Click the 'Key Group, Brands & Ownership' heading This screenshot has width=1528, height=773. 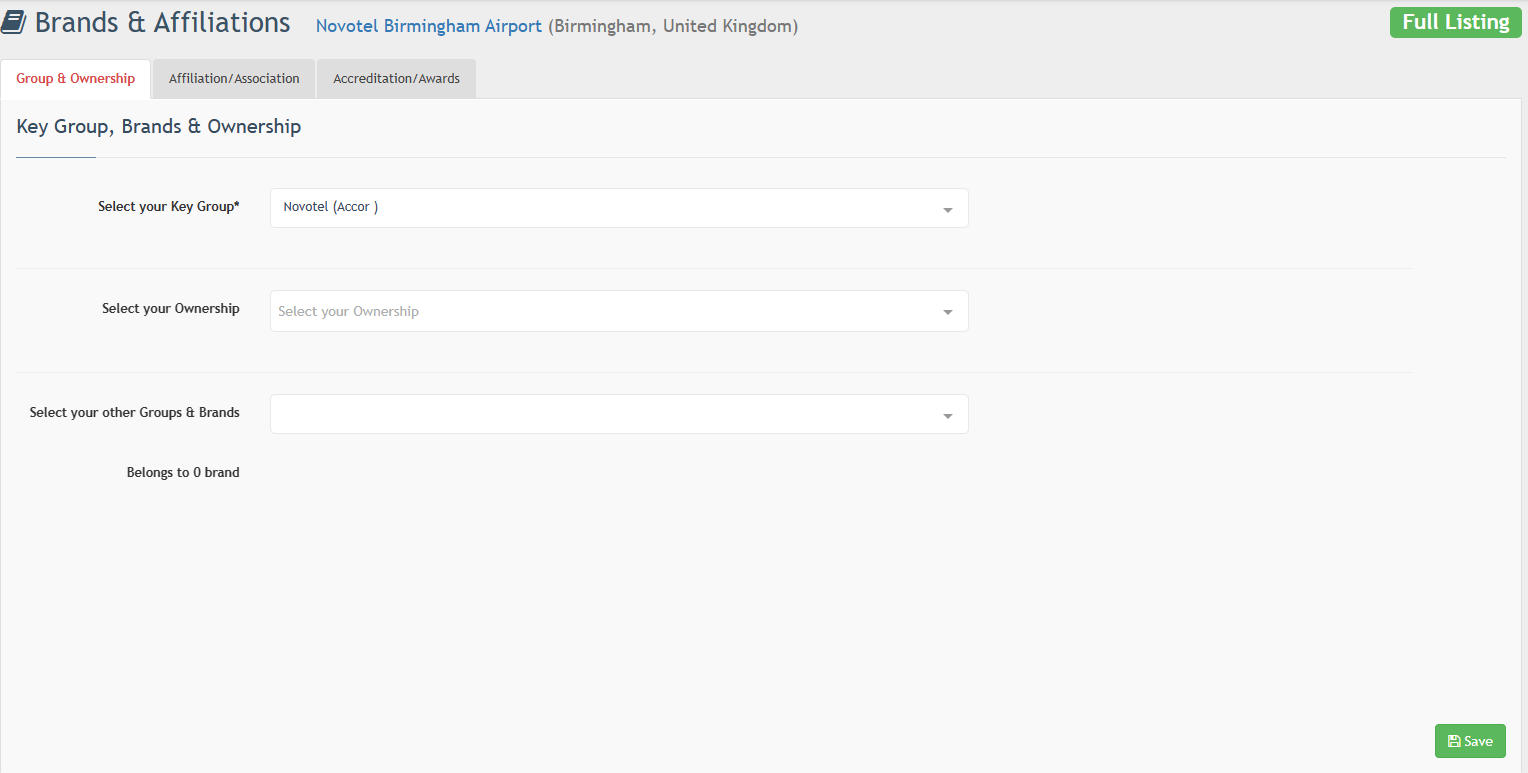pyautogui.click(x=159, y=127)
